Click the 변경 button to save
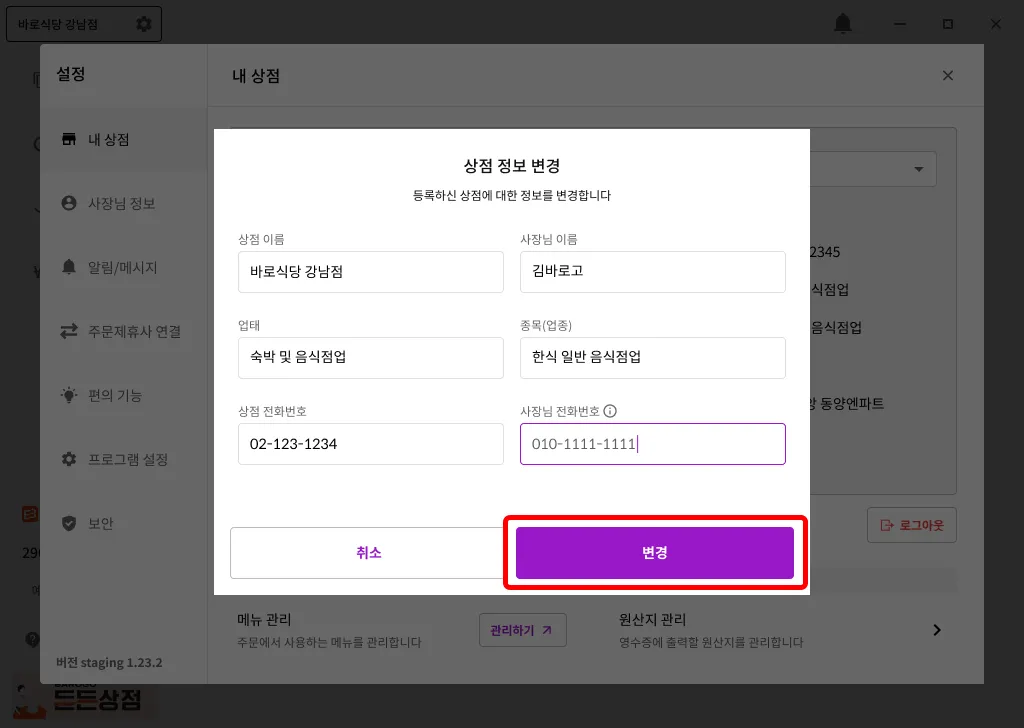This screenshot has width=1024, height=728. (x=654, y=553)
